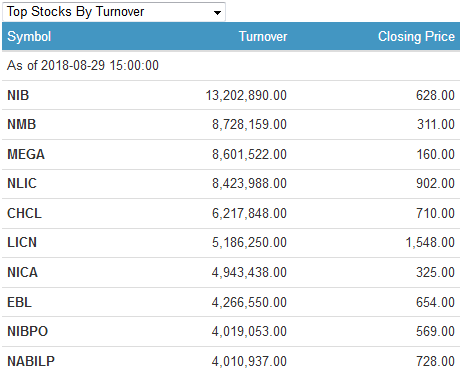Open the NIB stock symbol
This screenshot has height=375, width=464.
pos(18,95)
